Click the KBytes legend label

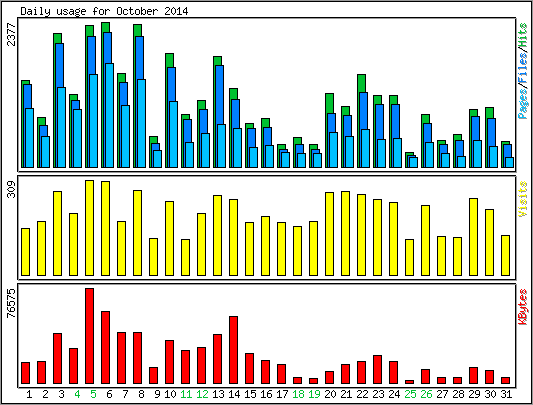pos(523,306)
